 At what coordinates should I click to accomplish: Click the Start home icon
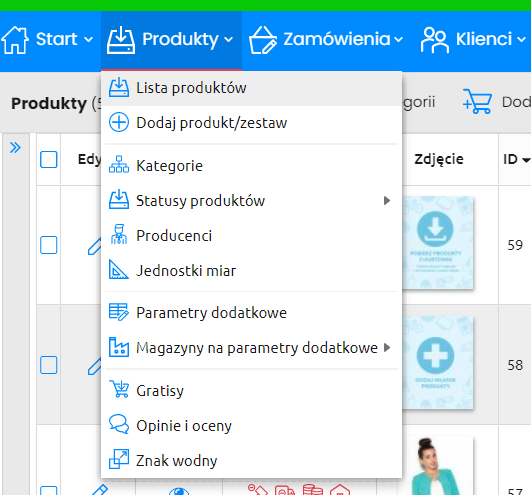tap(15, 40)
